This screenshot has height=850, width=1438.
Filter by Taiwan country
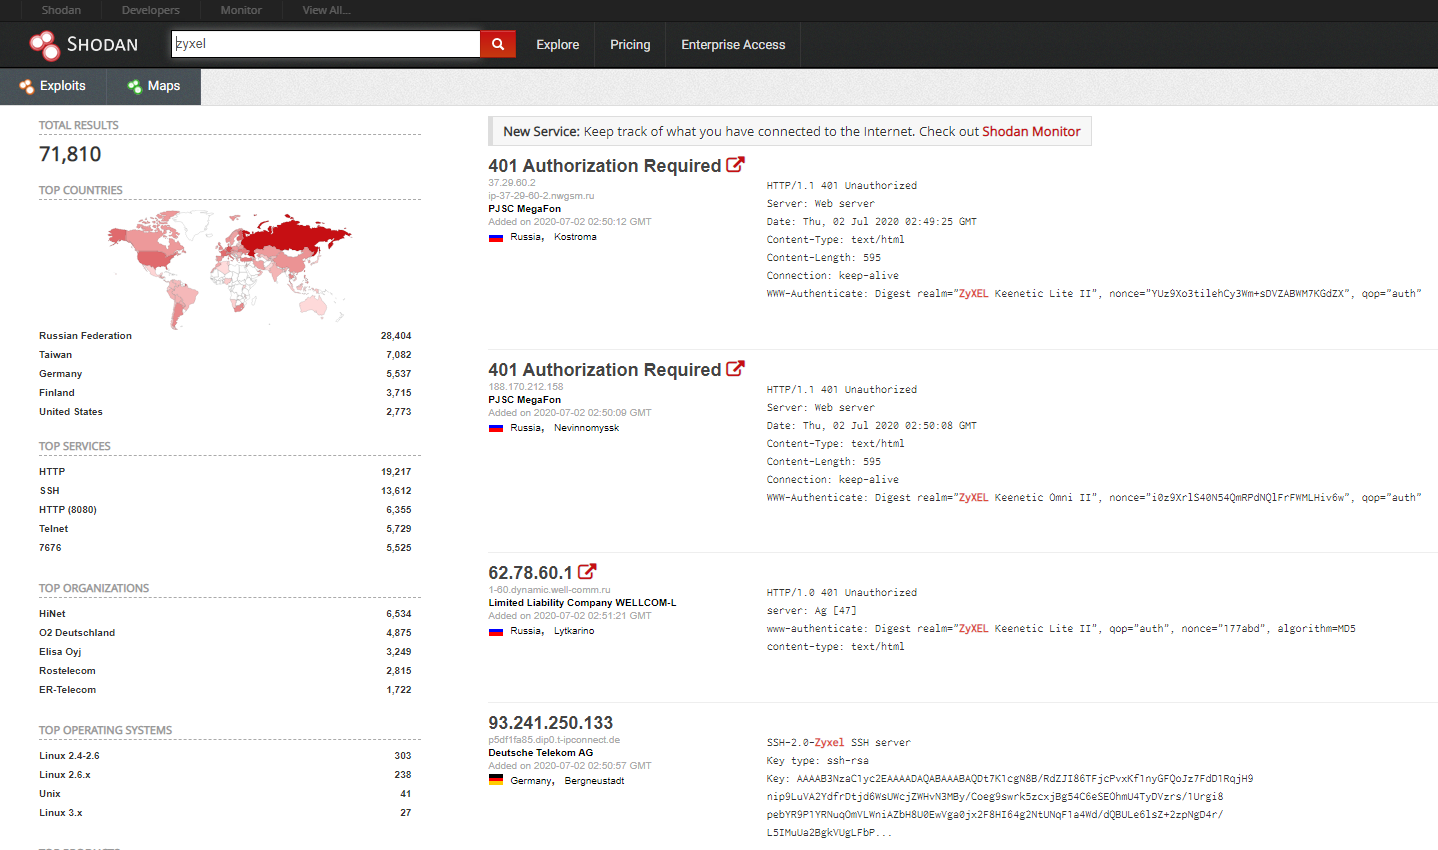pos(55,355)
